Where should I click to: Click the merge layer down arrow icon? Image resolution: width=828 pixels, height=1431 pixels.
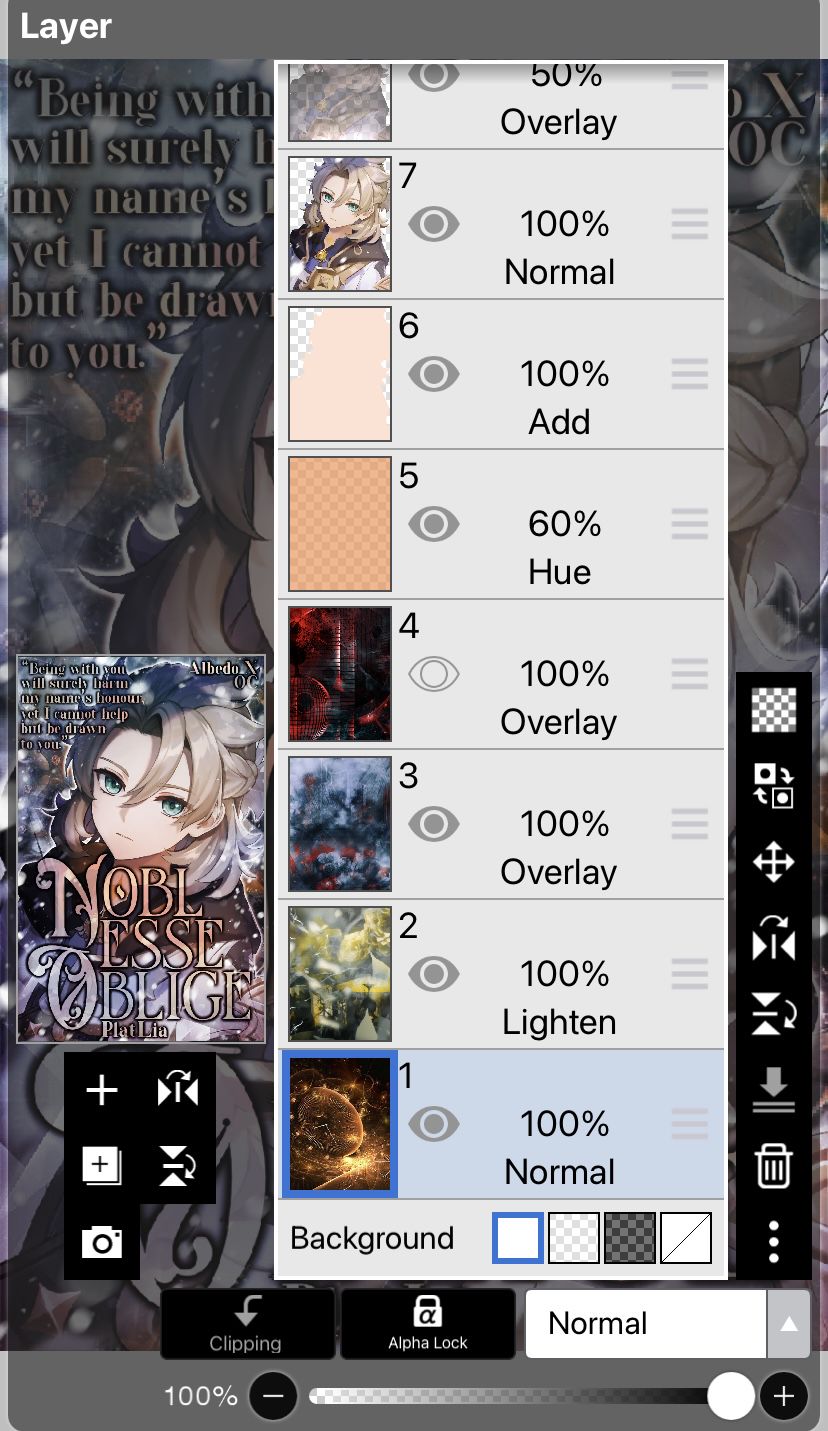(774, 1090)
